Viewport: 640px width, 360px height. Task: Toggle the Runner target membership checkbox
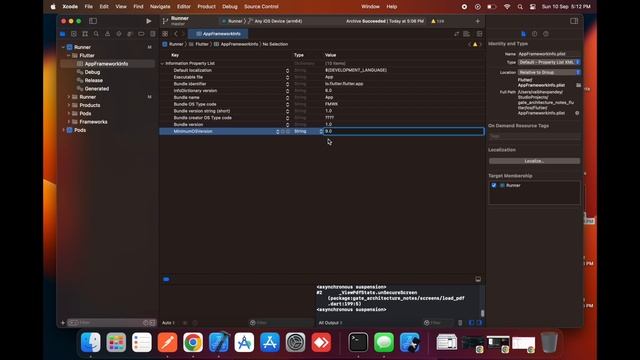tap(494, 185)
